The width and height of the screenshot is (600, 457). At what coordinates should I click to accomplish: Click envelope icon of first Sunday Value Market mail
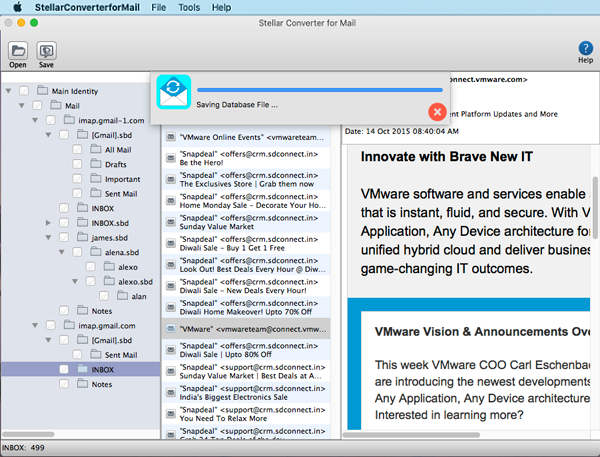tap(171, 222)
